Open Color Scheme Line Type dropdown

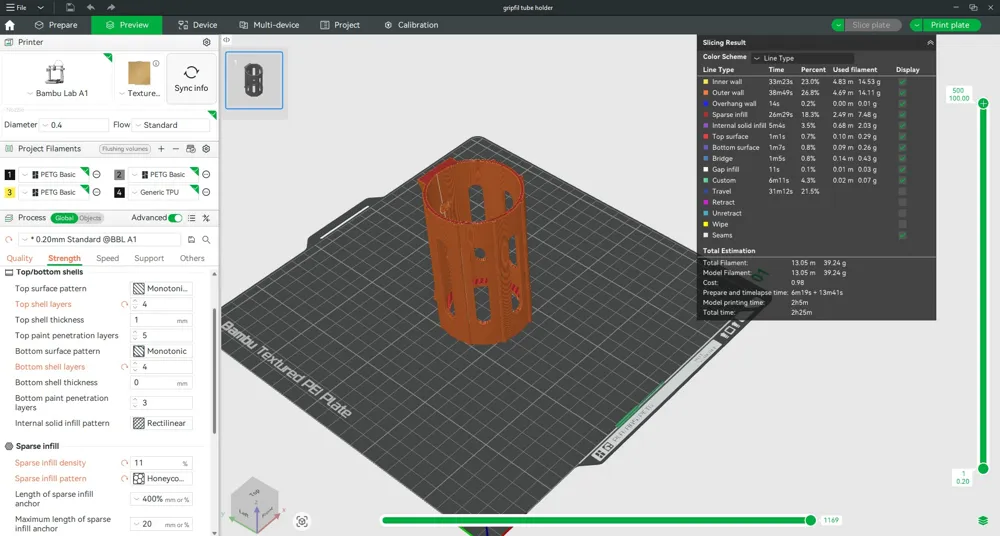coord(802,58)
